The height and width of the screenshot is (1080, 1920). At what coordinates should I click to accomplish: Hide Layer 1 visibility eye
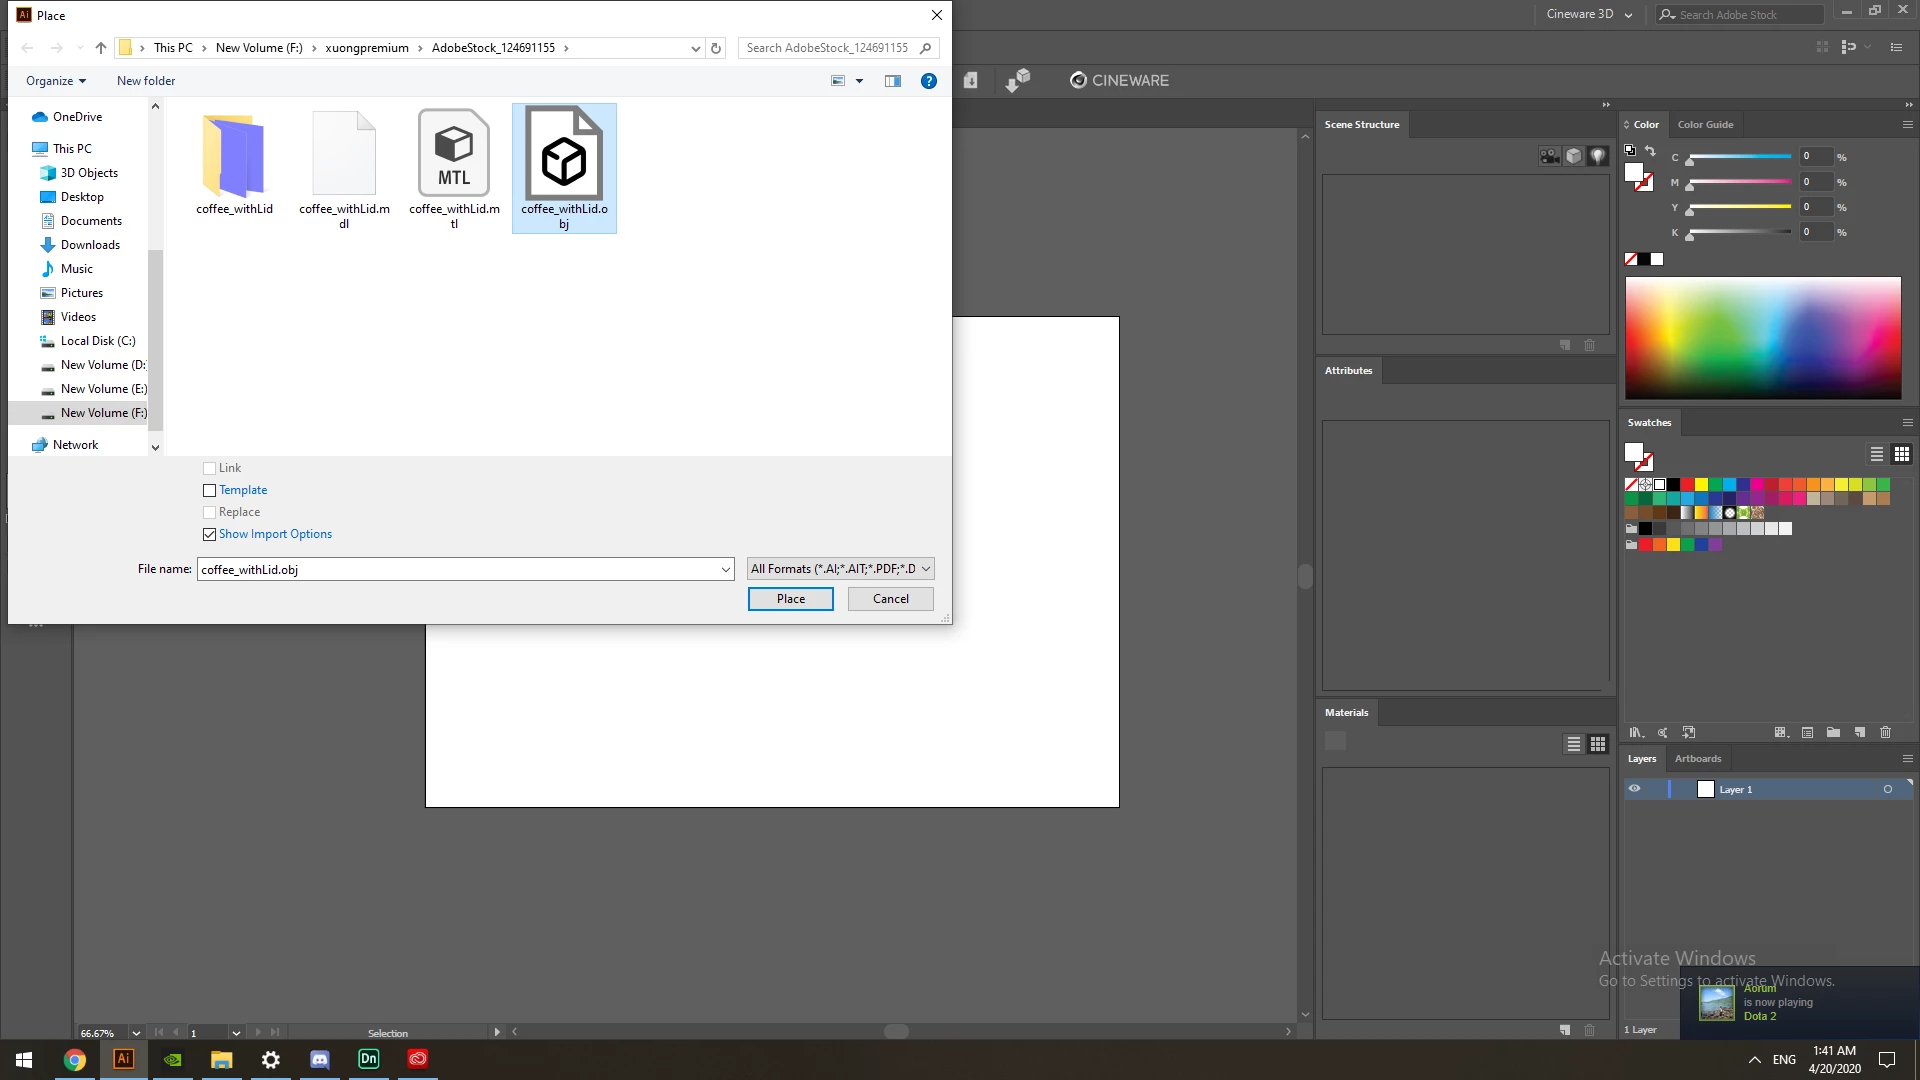[1634, 789]
